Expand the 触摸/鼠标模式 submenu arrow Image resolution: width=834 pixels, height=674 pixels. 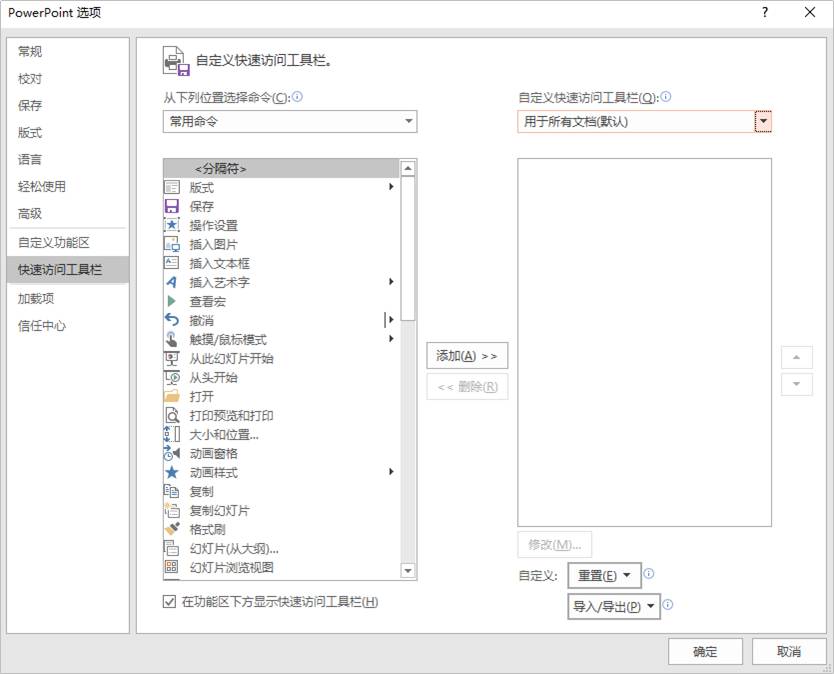click(391, 338)
